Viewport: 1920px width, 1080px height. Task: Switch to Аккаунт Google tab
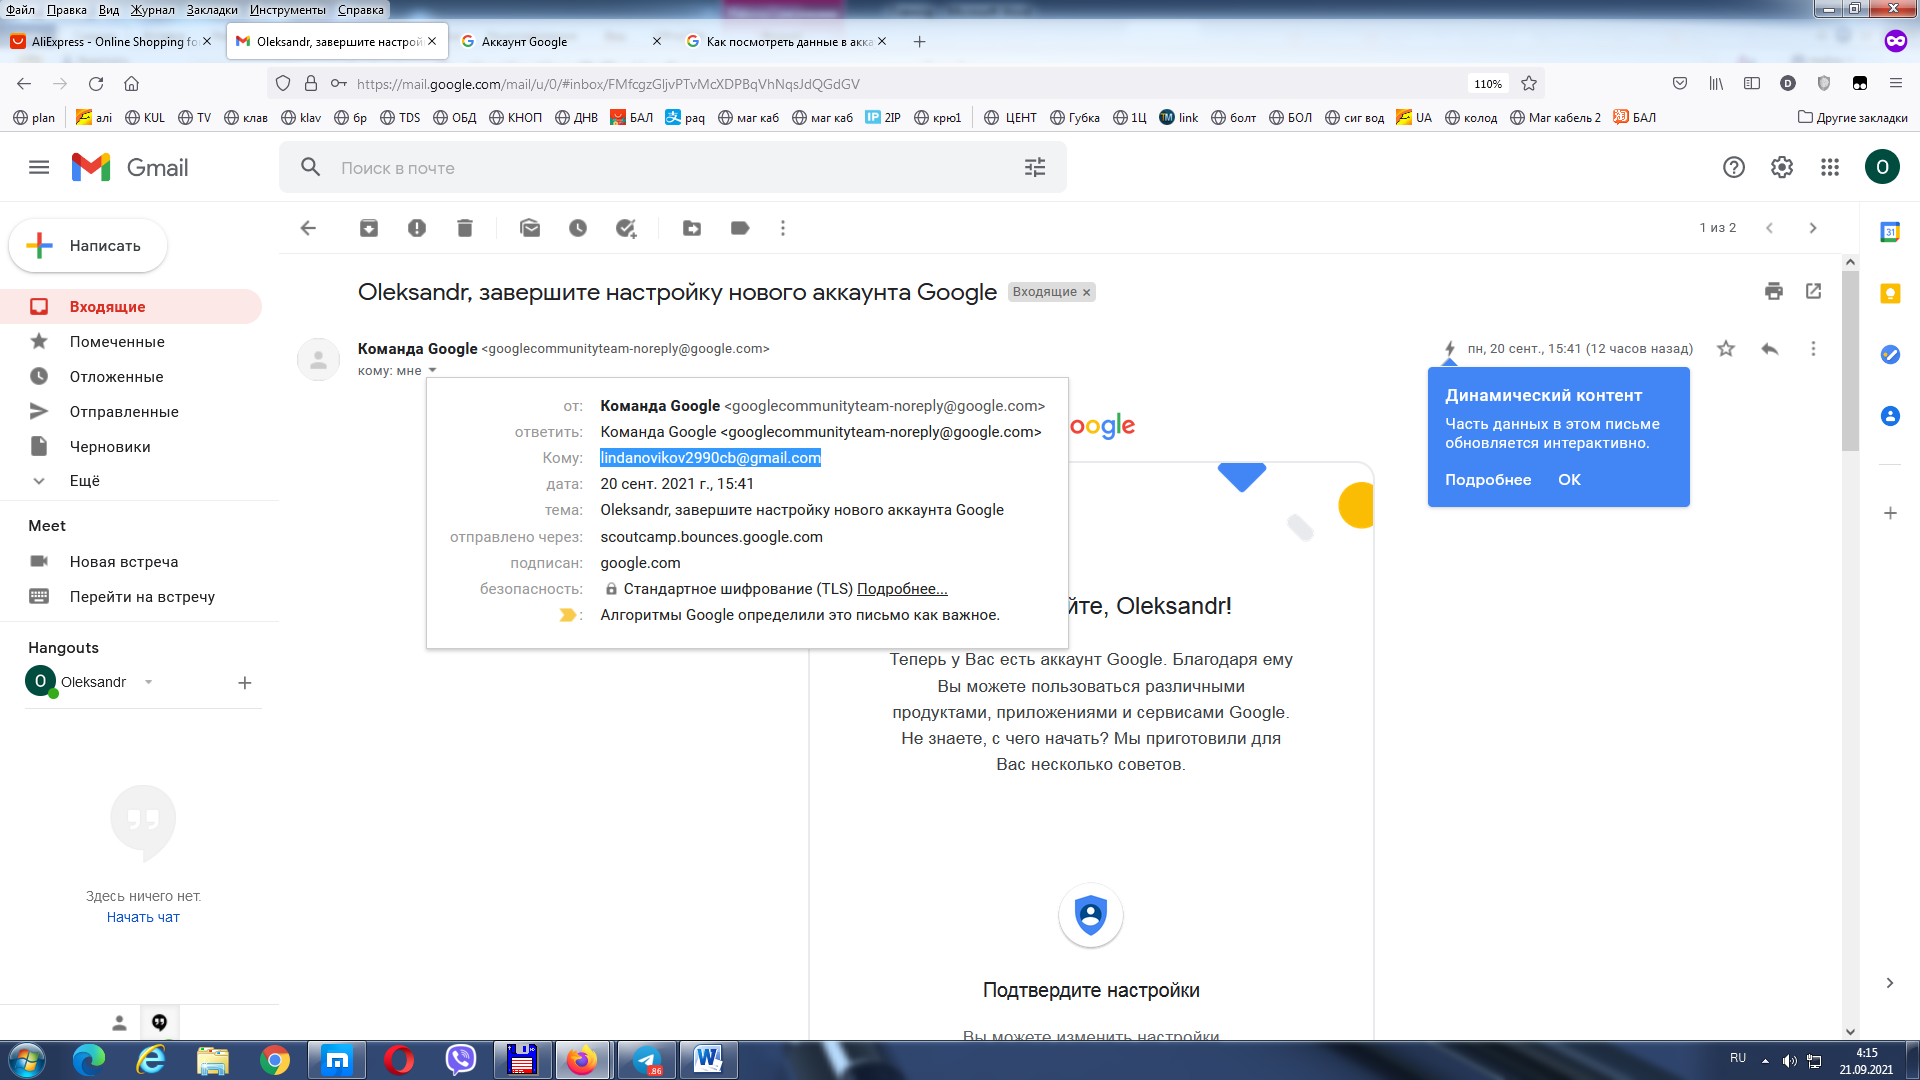560,41
